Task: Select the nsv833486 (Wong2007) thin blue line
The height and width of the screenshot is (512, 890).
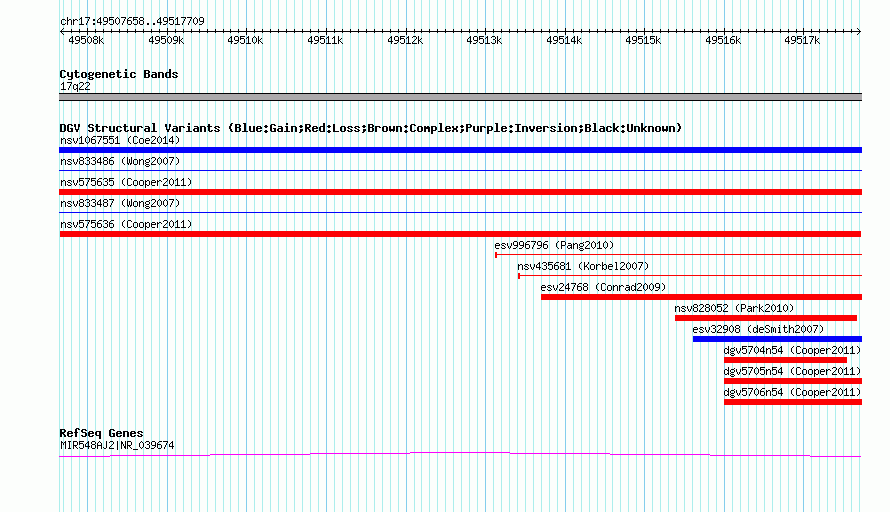Action: point(460,170)
